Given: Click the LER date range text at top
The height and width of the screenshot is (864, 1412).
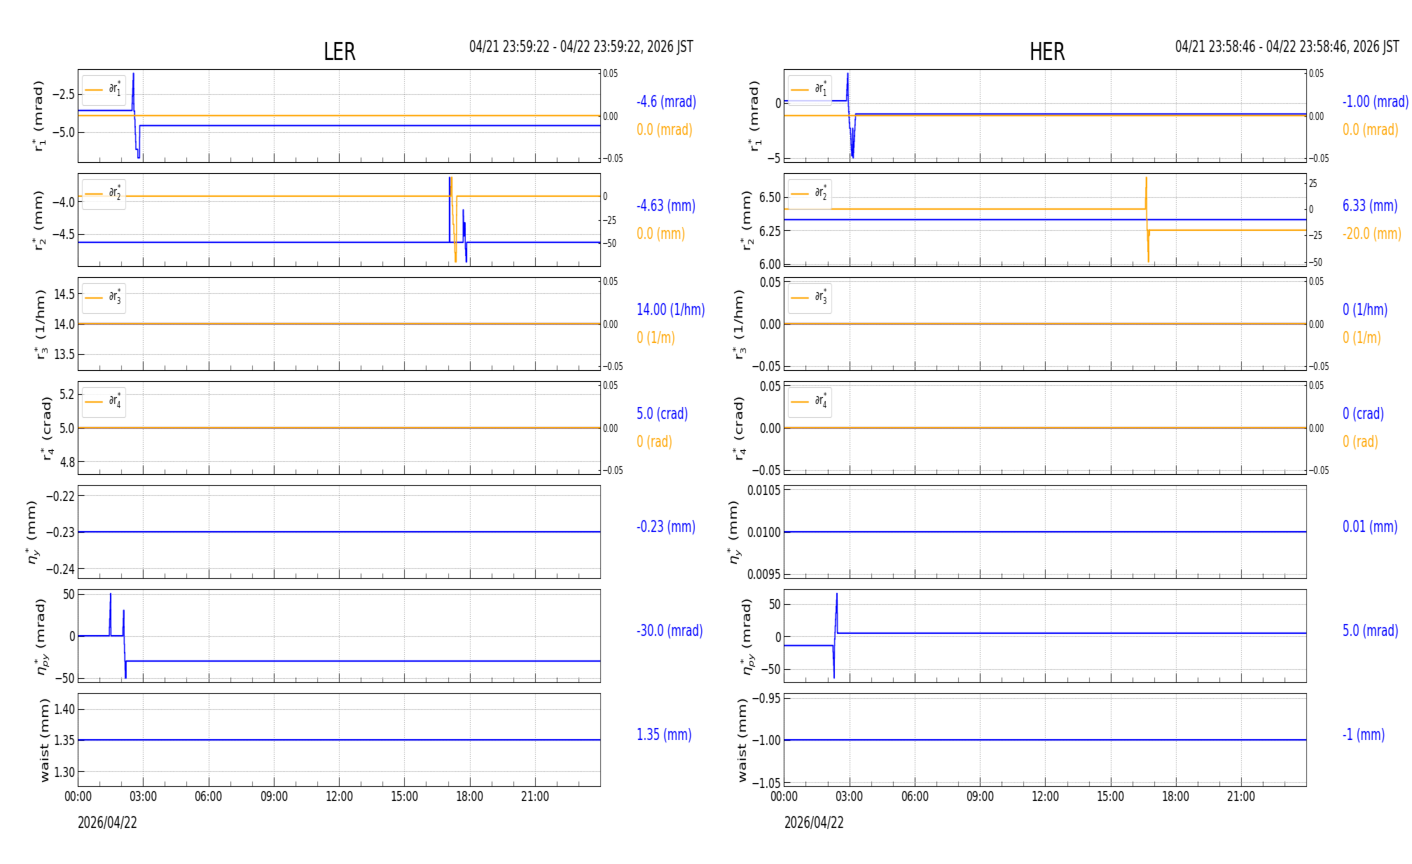Looking at the screenshot, I should click(x=581, y=47).
